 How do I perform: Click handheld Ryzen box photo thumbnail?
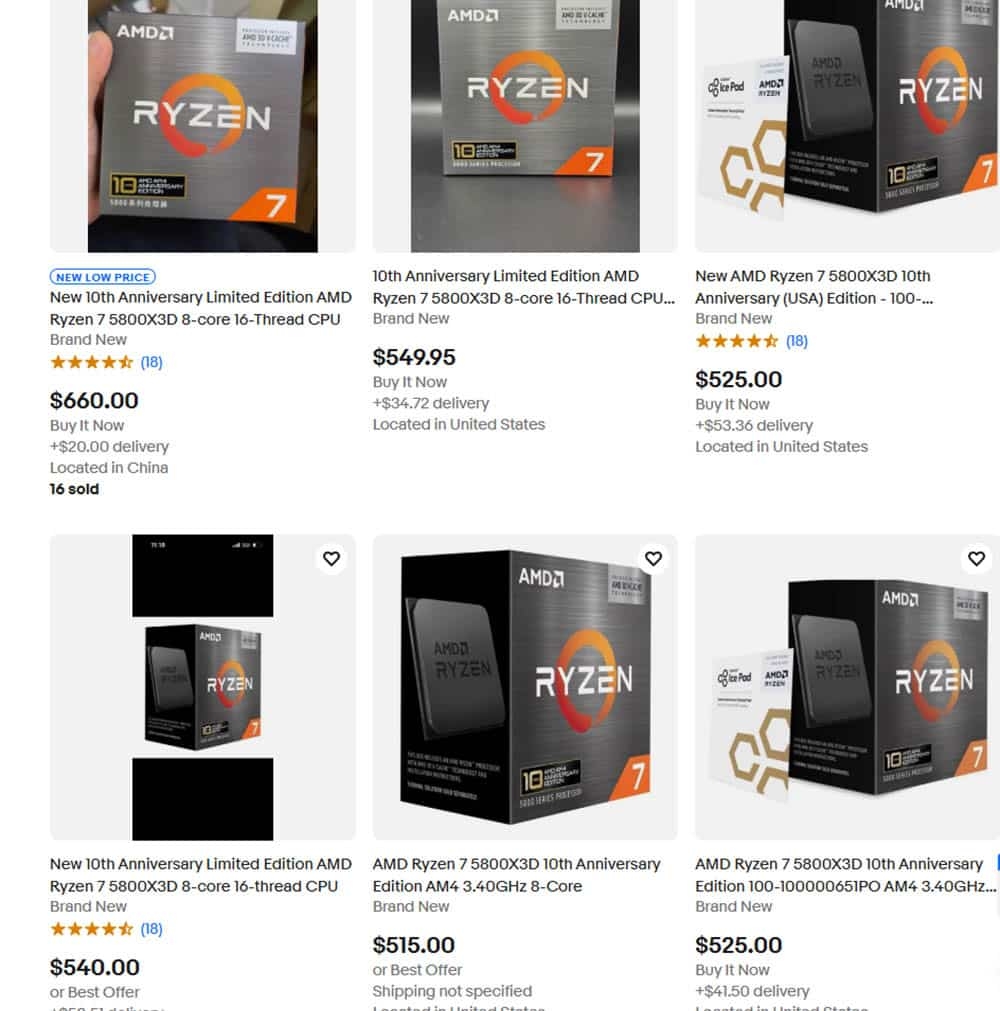point(202,126)
